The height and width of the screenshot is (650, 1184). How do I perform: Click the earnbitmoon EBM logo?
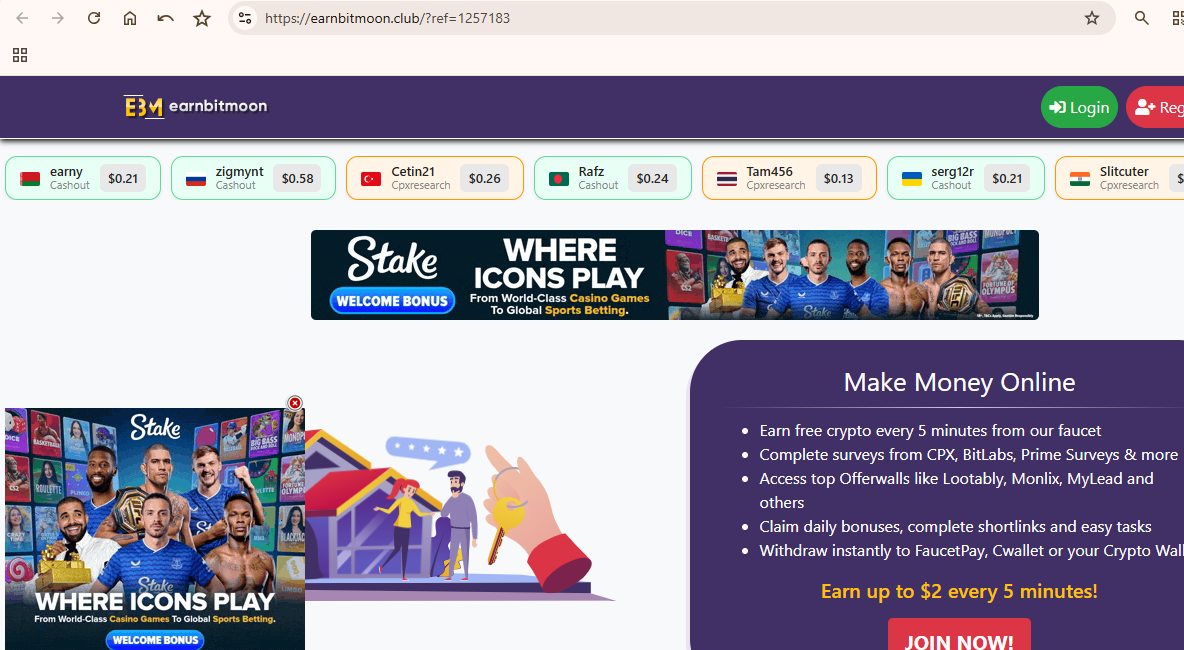coord(196,106)
